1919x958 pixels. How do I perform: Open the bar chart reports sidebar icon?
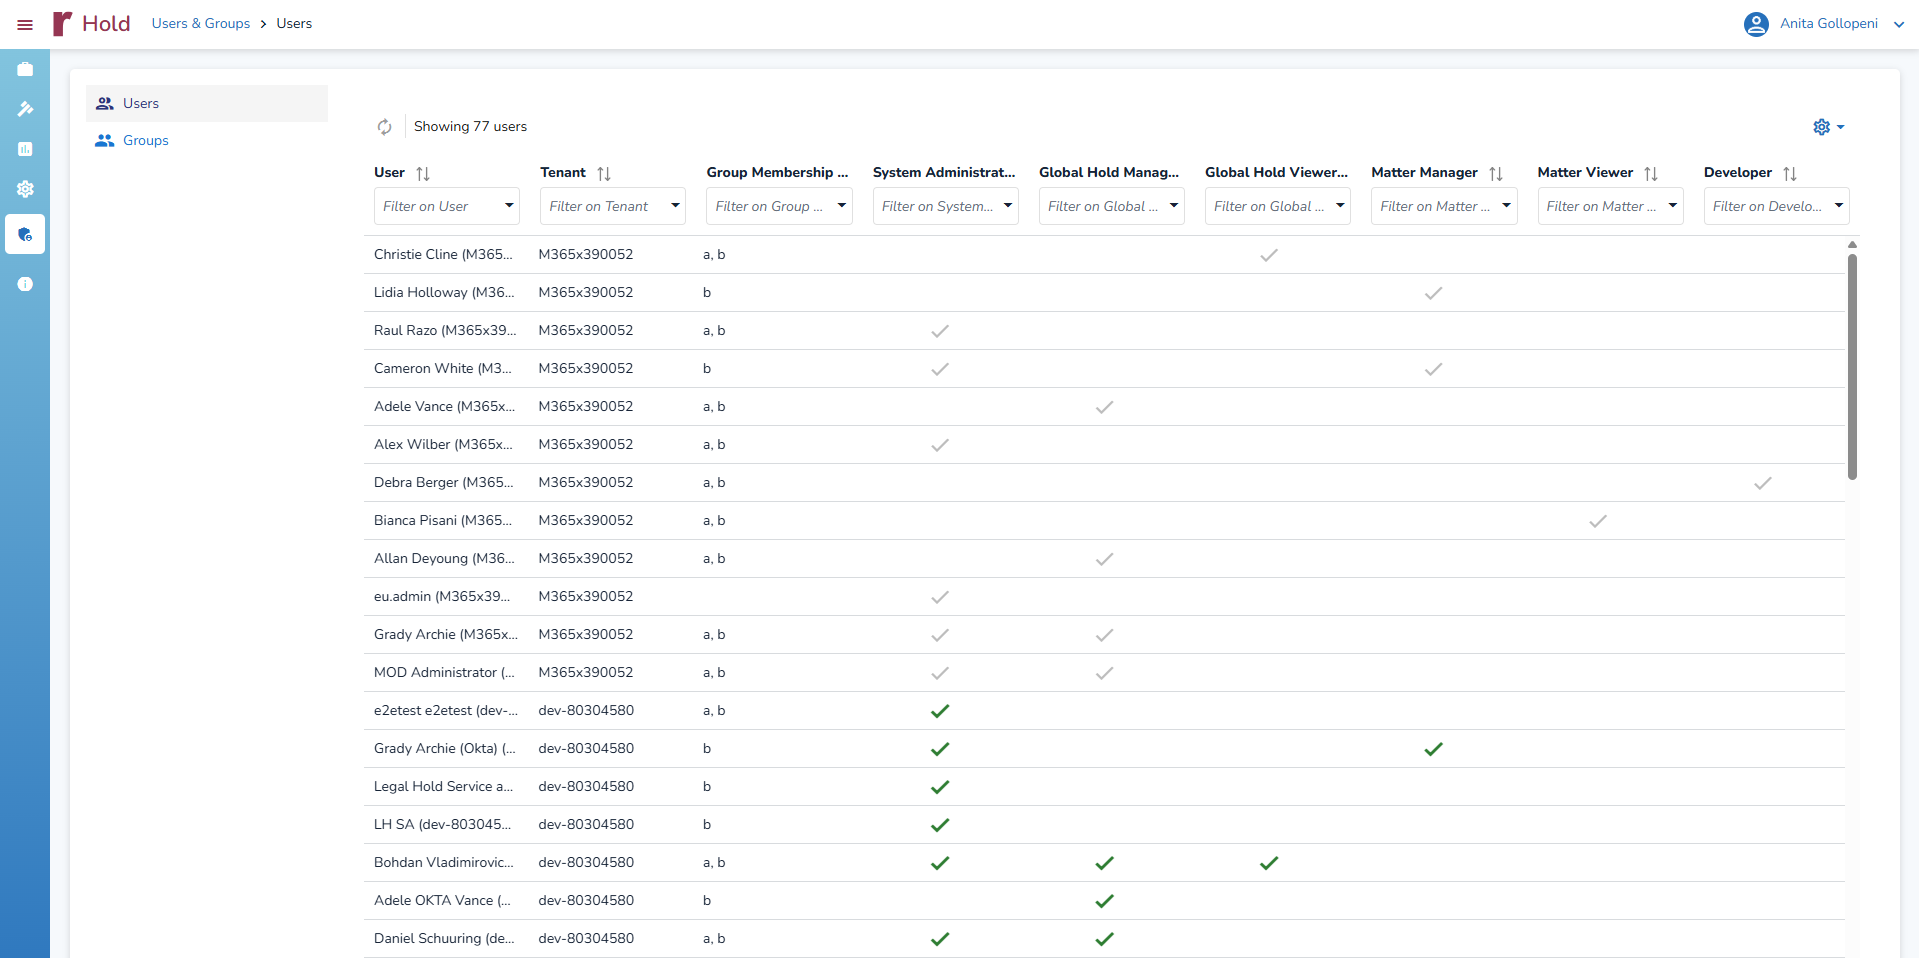25,149
